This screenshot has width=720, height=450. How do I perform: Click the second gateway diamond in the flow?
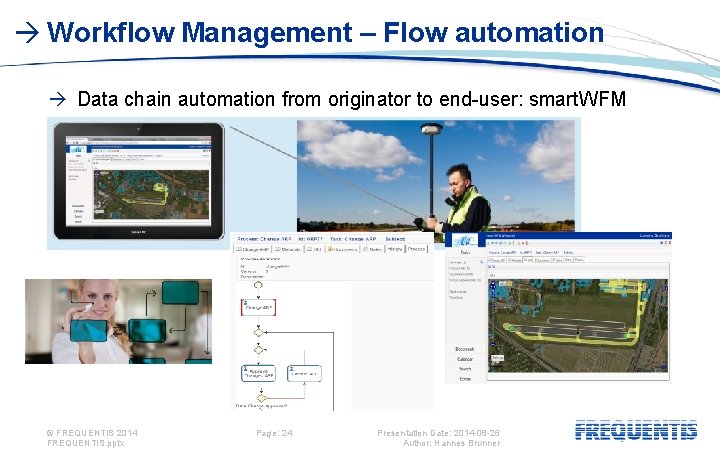259,349
